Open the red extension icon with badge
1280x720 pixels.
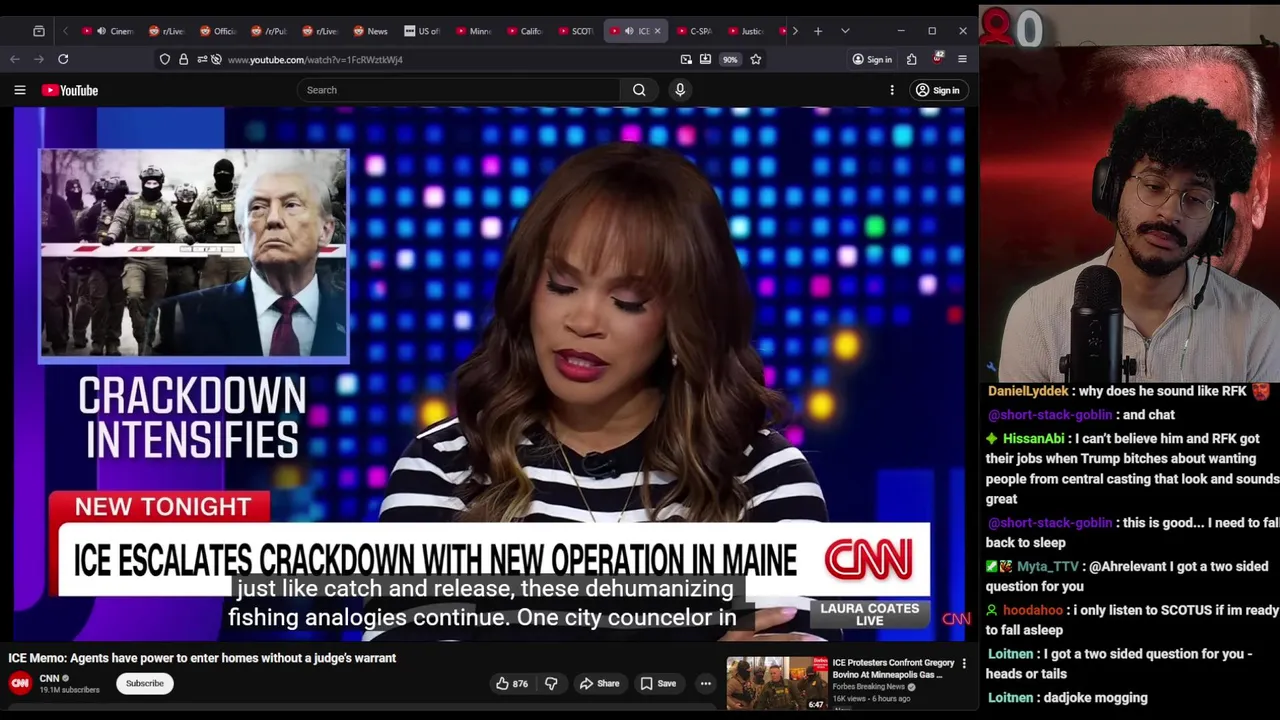pos(937,59)
